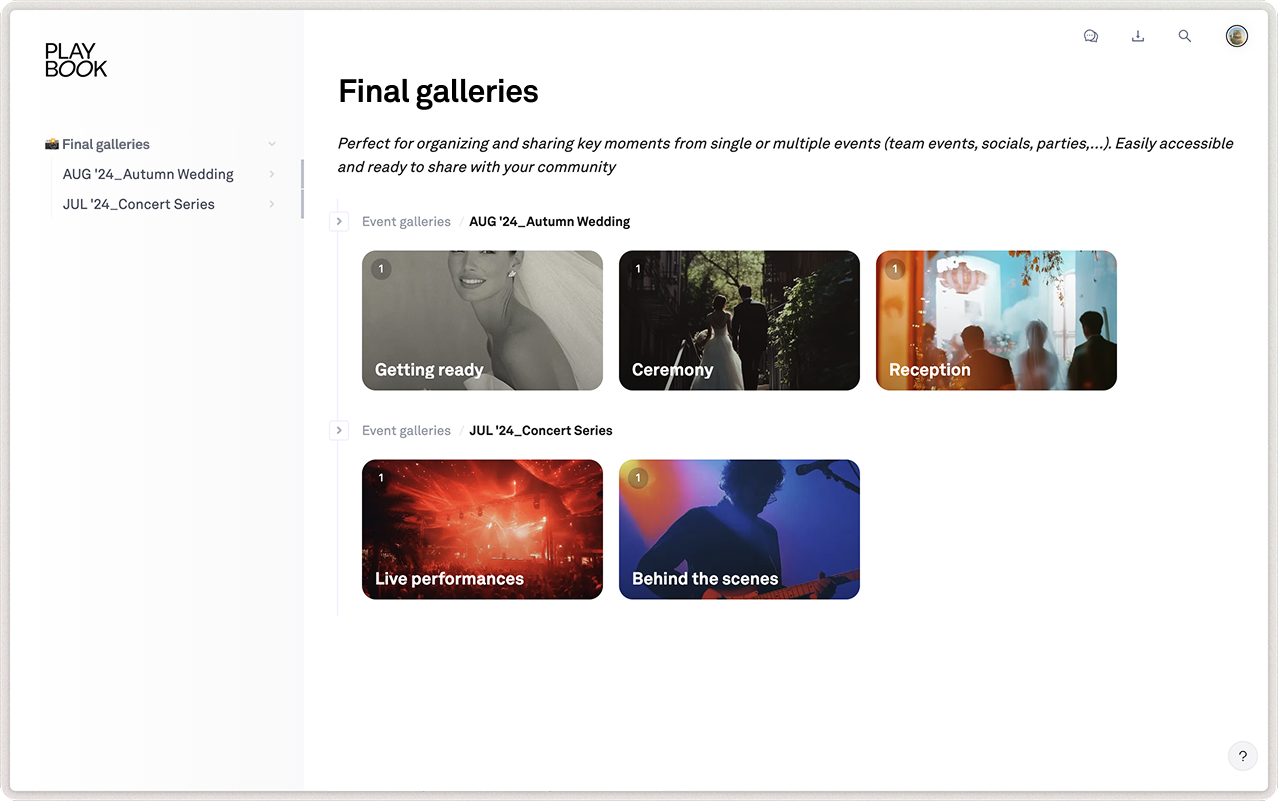This screenshot has width=1278, height=801.
Task: Open the Behind the scenes gallery
Action: click(739, 529)
